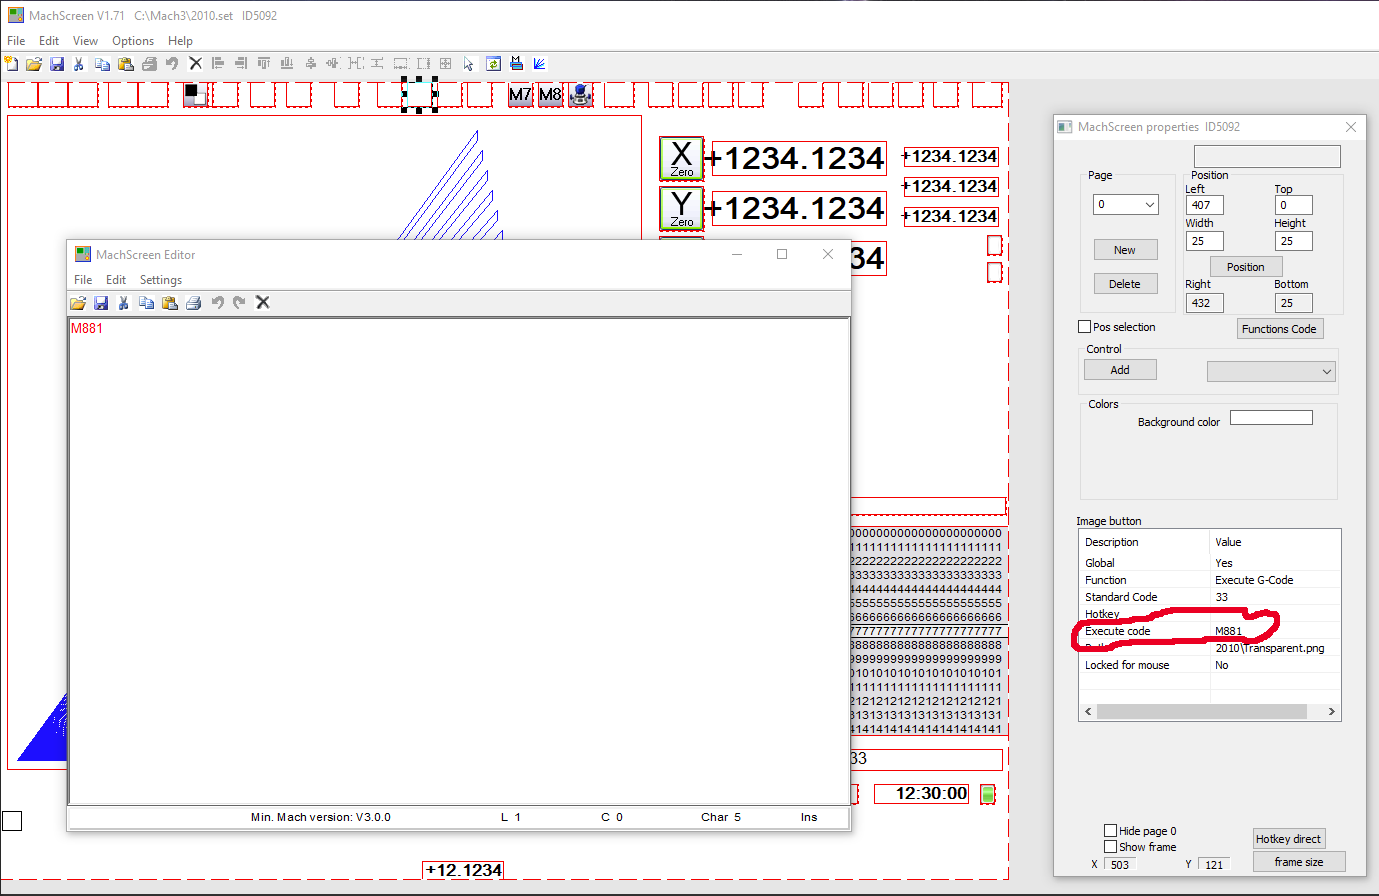This screenshot has width=1379, height=896.
Task: Click the Background color swatch
Action: click(x=1271, y=418)
